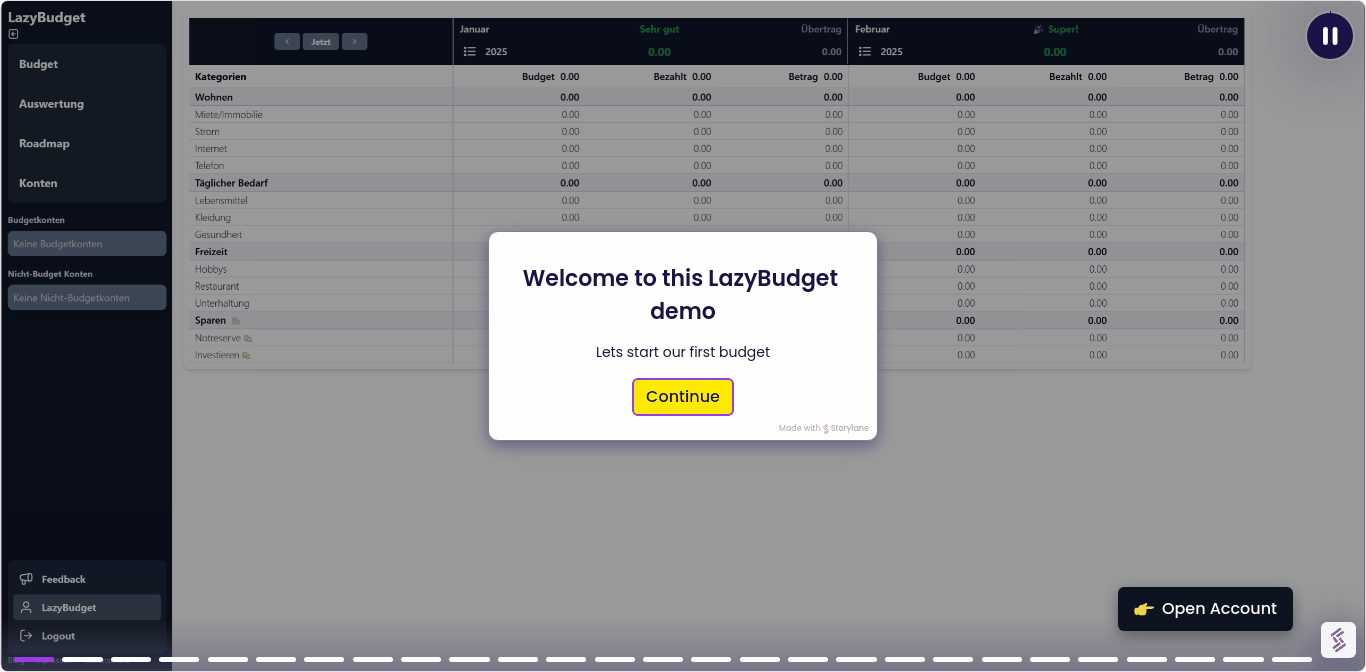Click the list icon next to Februar 2025

click(x=866, y=52)
